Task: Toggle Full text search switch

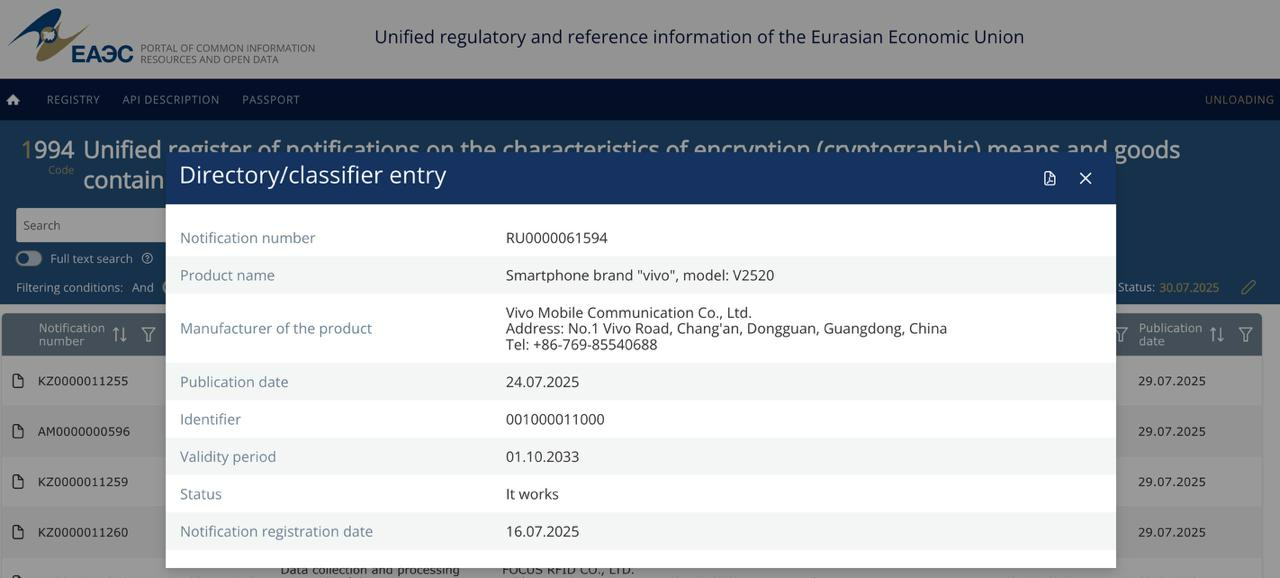Action: 29,259
